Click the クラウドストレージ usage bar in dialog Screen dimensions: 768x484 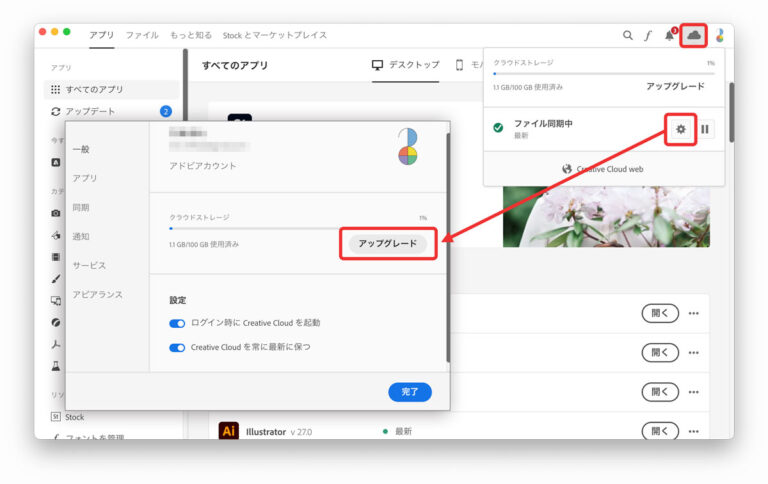point(297,229)
